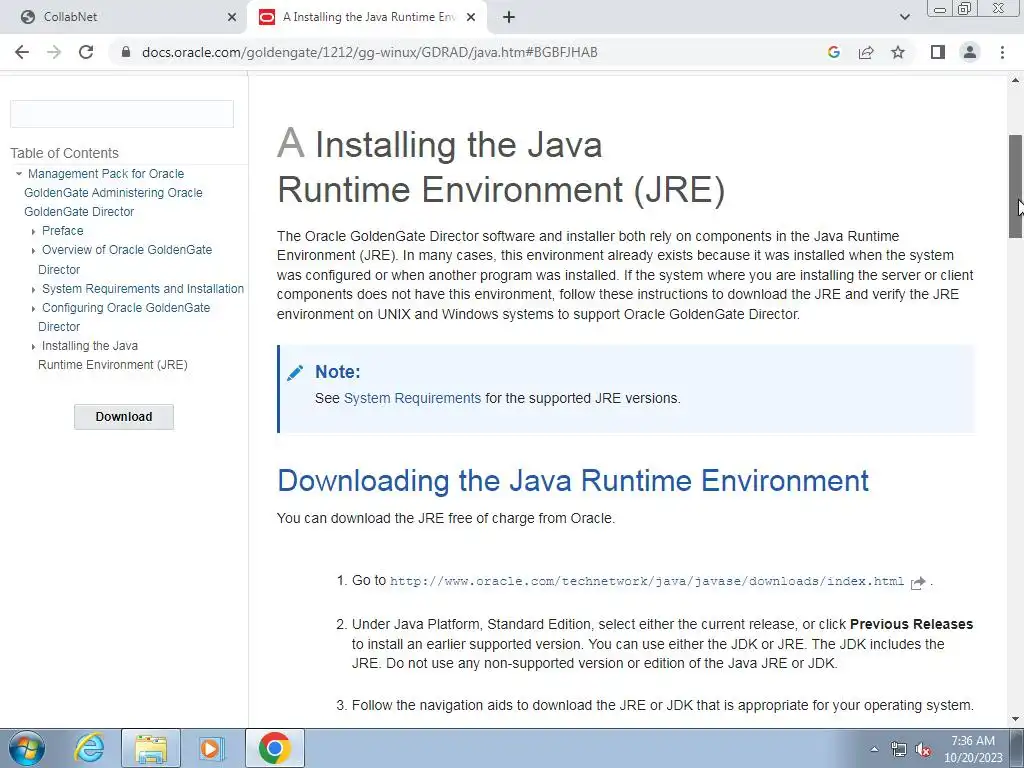
Task: Reload the current page
Action: 86,52
